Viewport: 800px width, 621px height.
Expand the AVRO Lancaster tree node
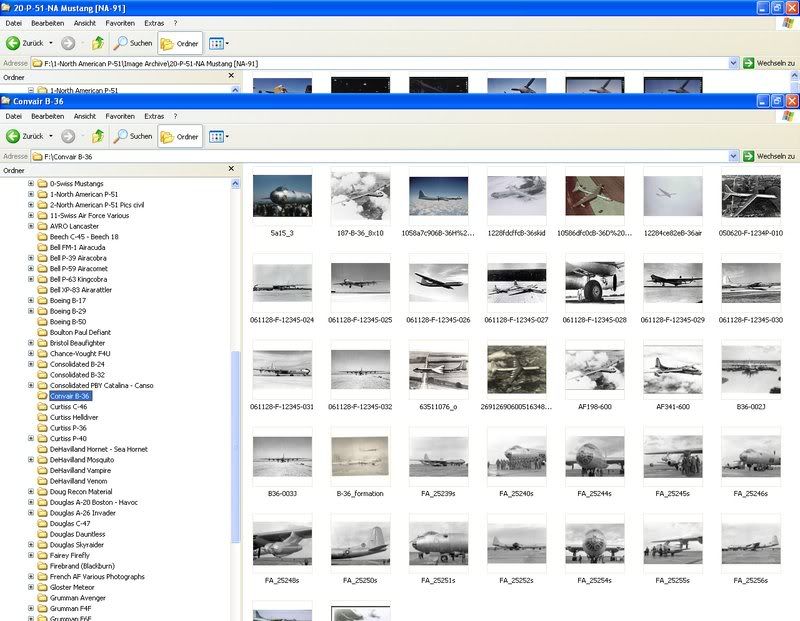(x=31, y=226)
